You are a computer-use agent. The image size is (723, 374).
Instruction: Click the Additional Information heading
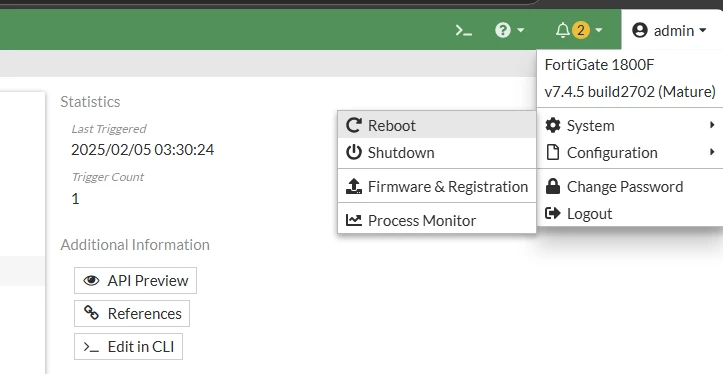pos(135,244)
